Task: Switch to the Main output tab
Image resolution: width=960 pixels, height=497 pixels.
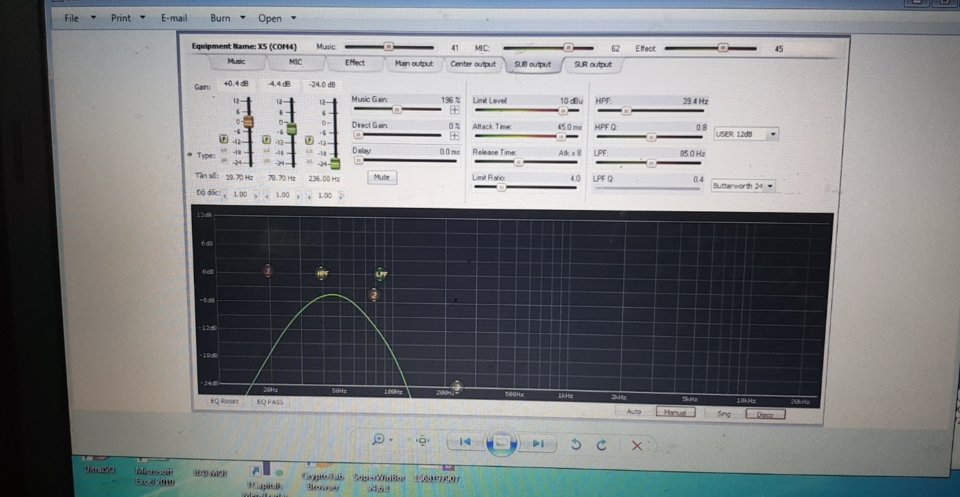Action: (413, 64)
